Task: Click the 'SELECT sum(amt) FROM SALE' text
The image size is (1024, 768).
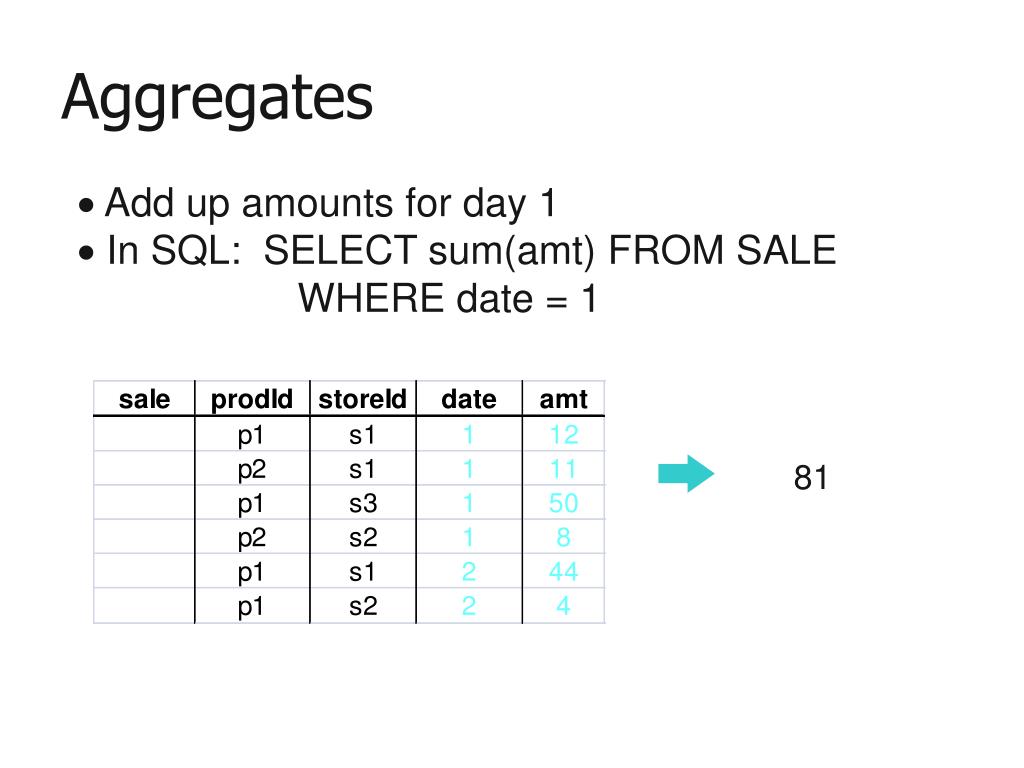Action: pos(550,250)
